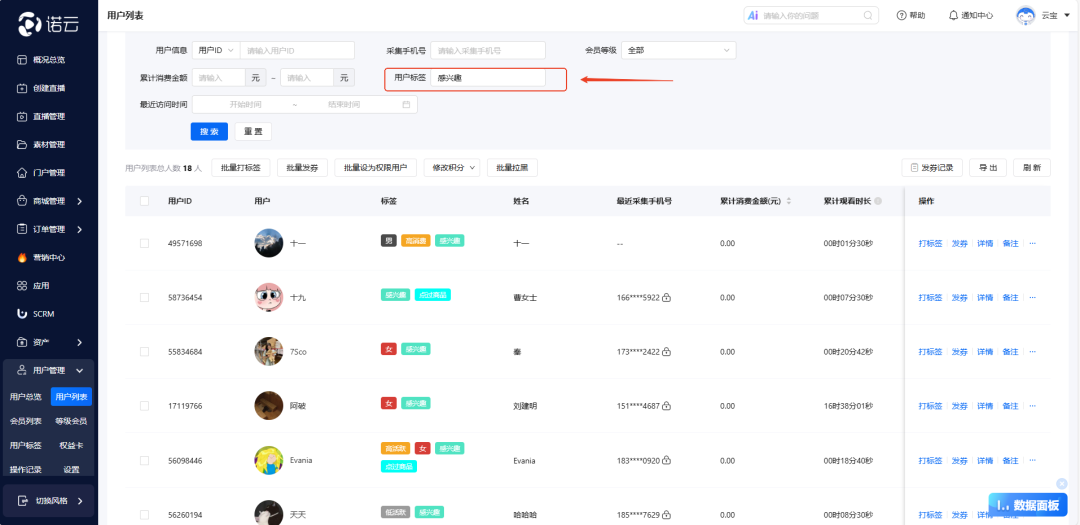
Task: Check the row for user 49571698
Action: click(x=144, y=243)
